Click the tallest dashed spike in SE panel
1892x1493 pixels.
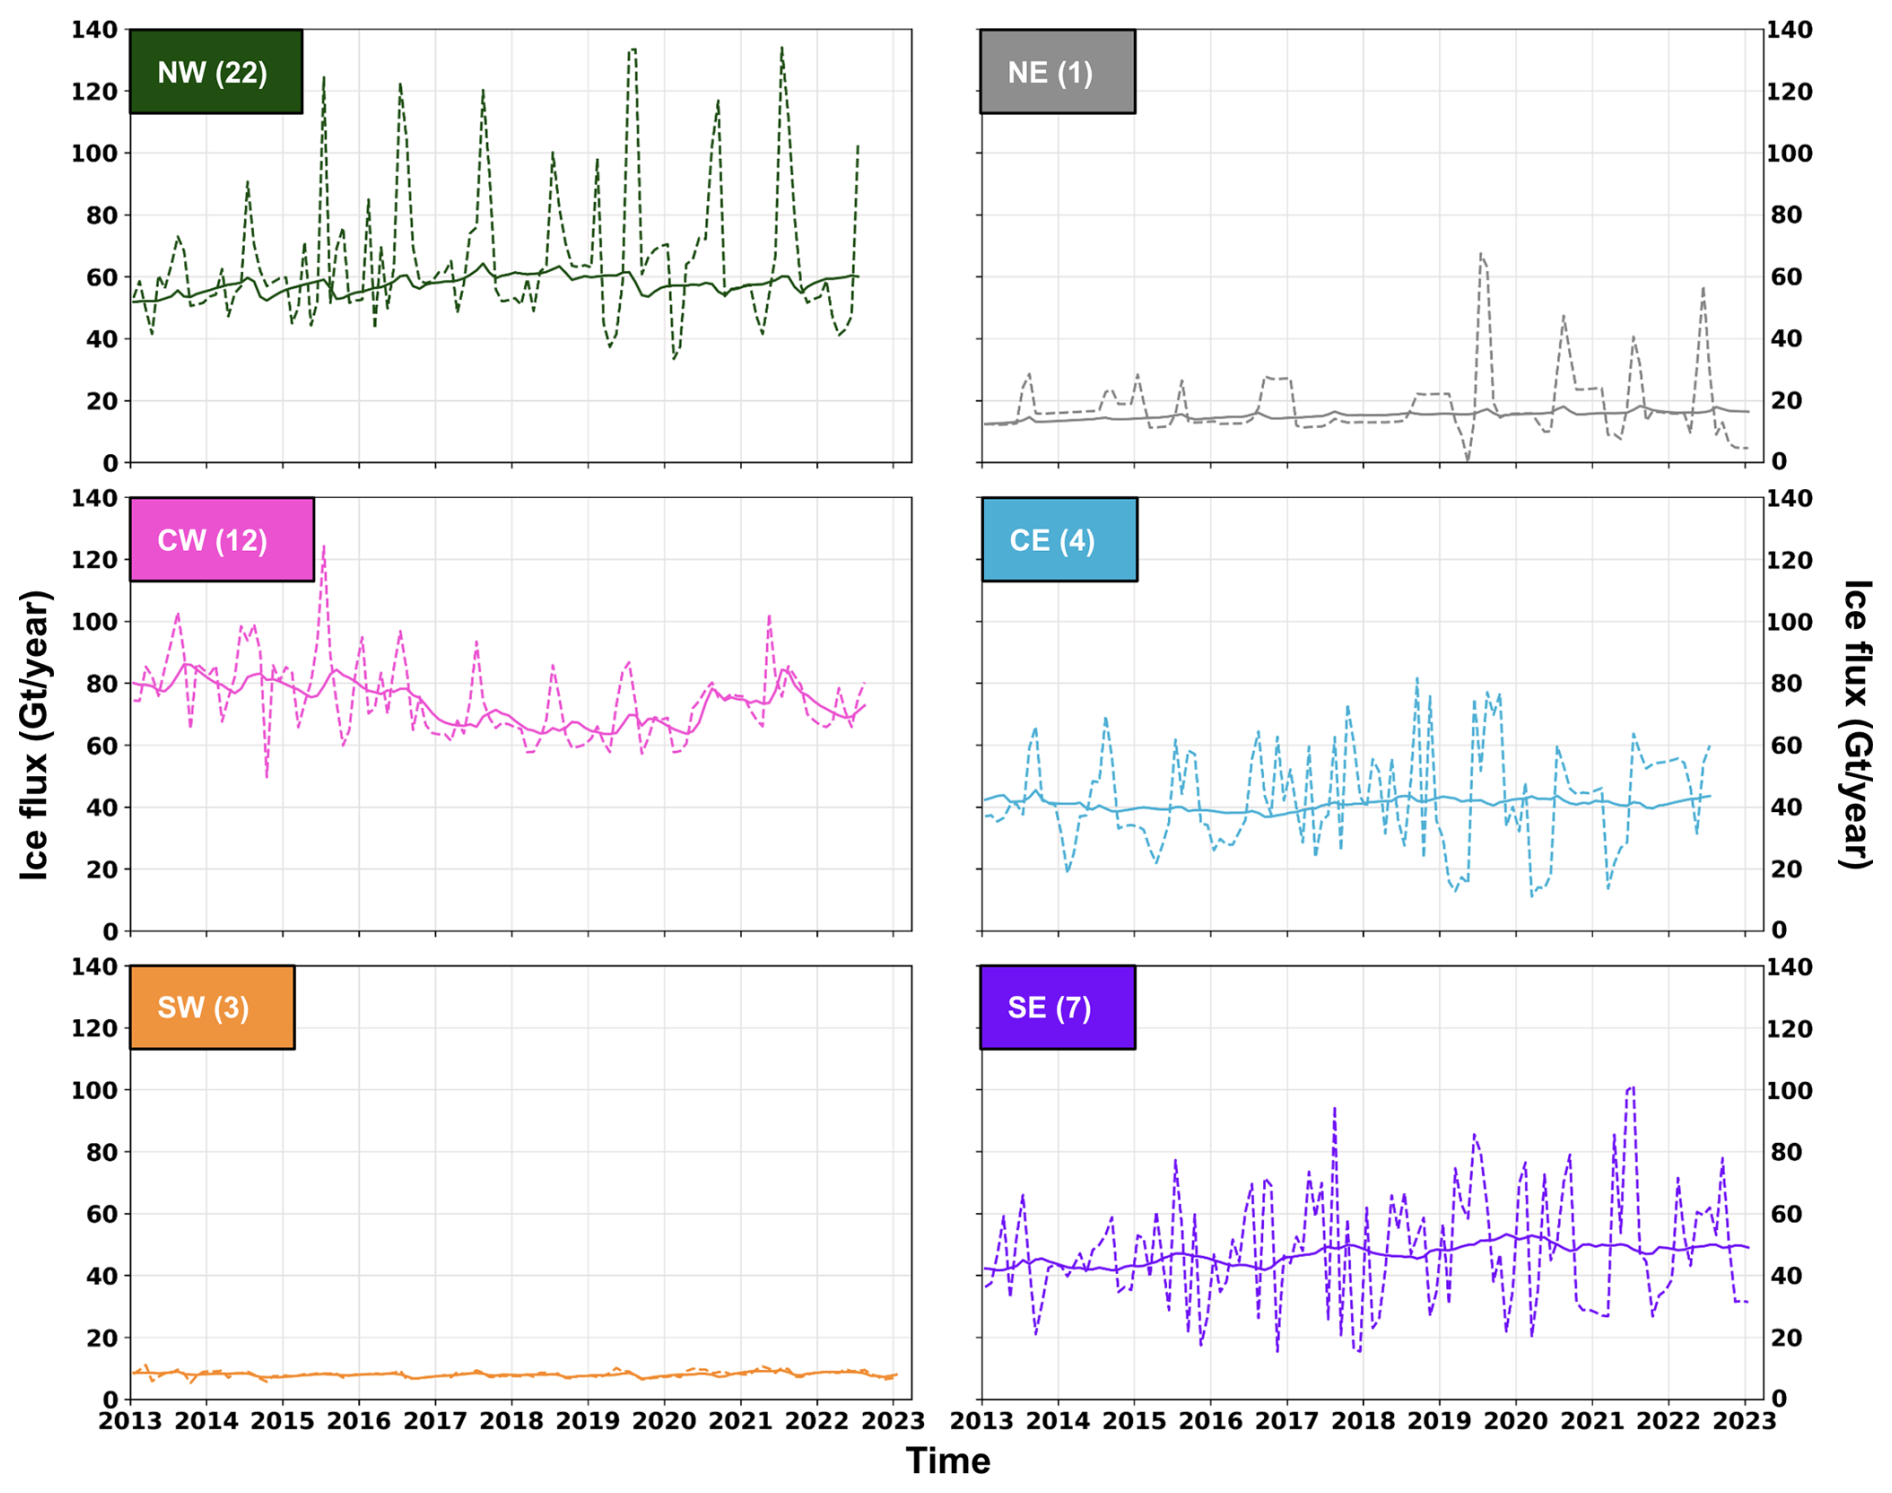[1630, 1087]
